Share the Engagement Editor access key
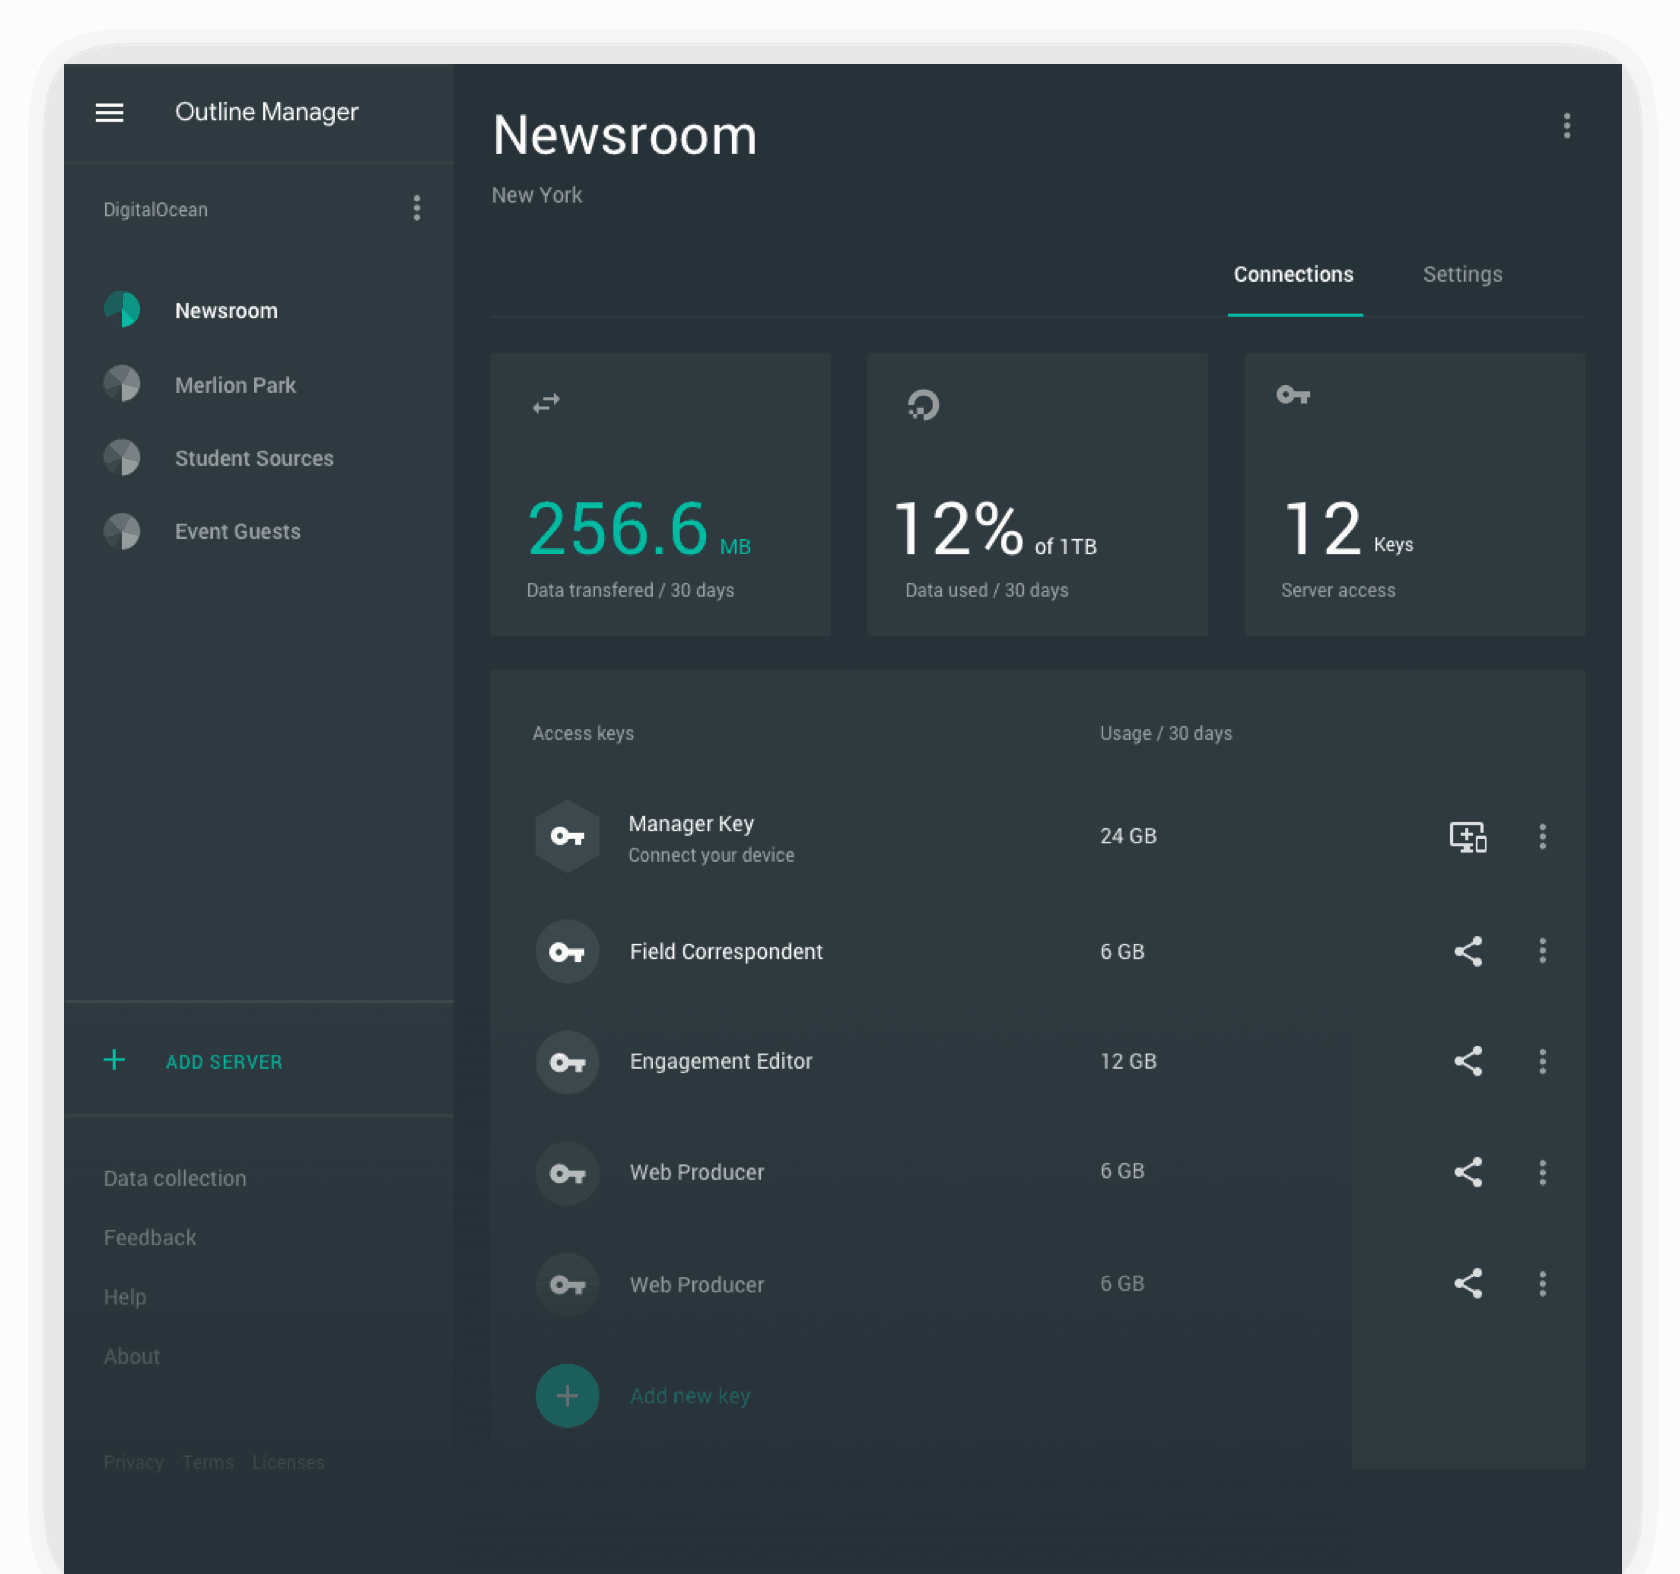The height and width of the screenshot is (1574, 1680). pyautogui.click(x=1467, y=1061)
